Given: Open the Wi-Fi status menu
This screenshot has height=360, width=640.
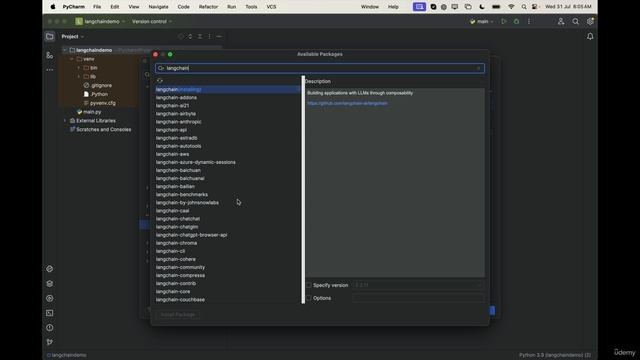Looking at the screenshot, I should click(511, 7).
